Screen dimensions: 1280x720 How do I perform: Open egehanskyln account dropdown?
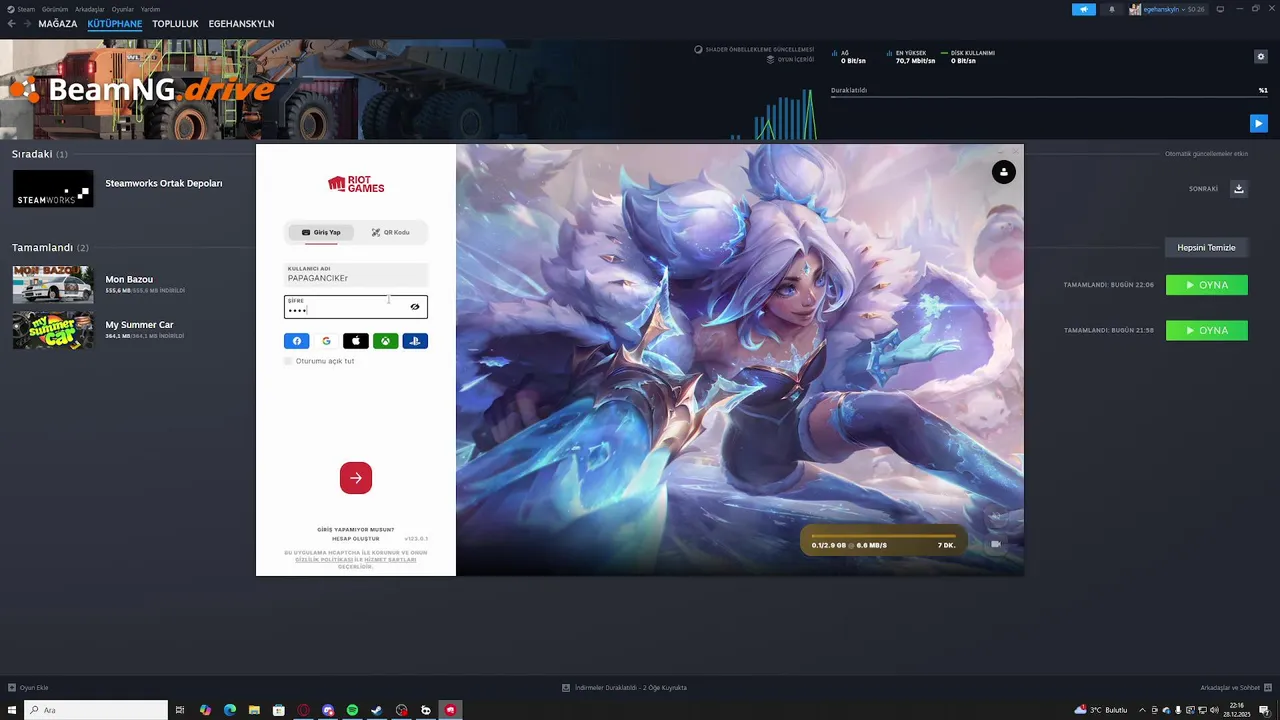pyautogui.click(x=1167, y=9)
